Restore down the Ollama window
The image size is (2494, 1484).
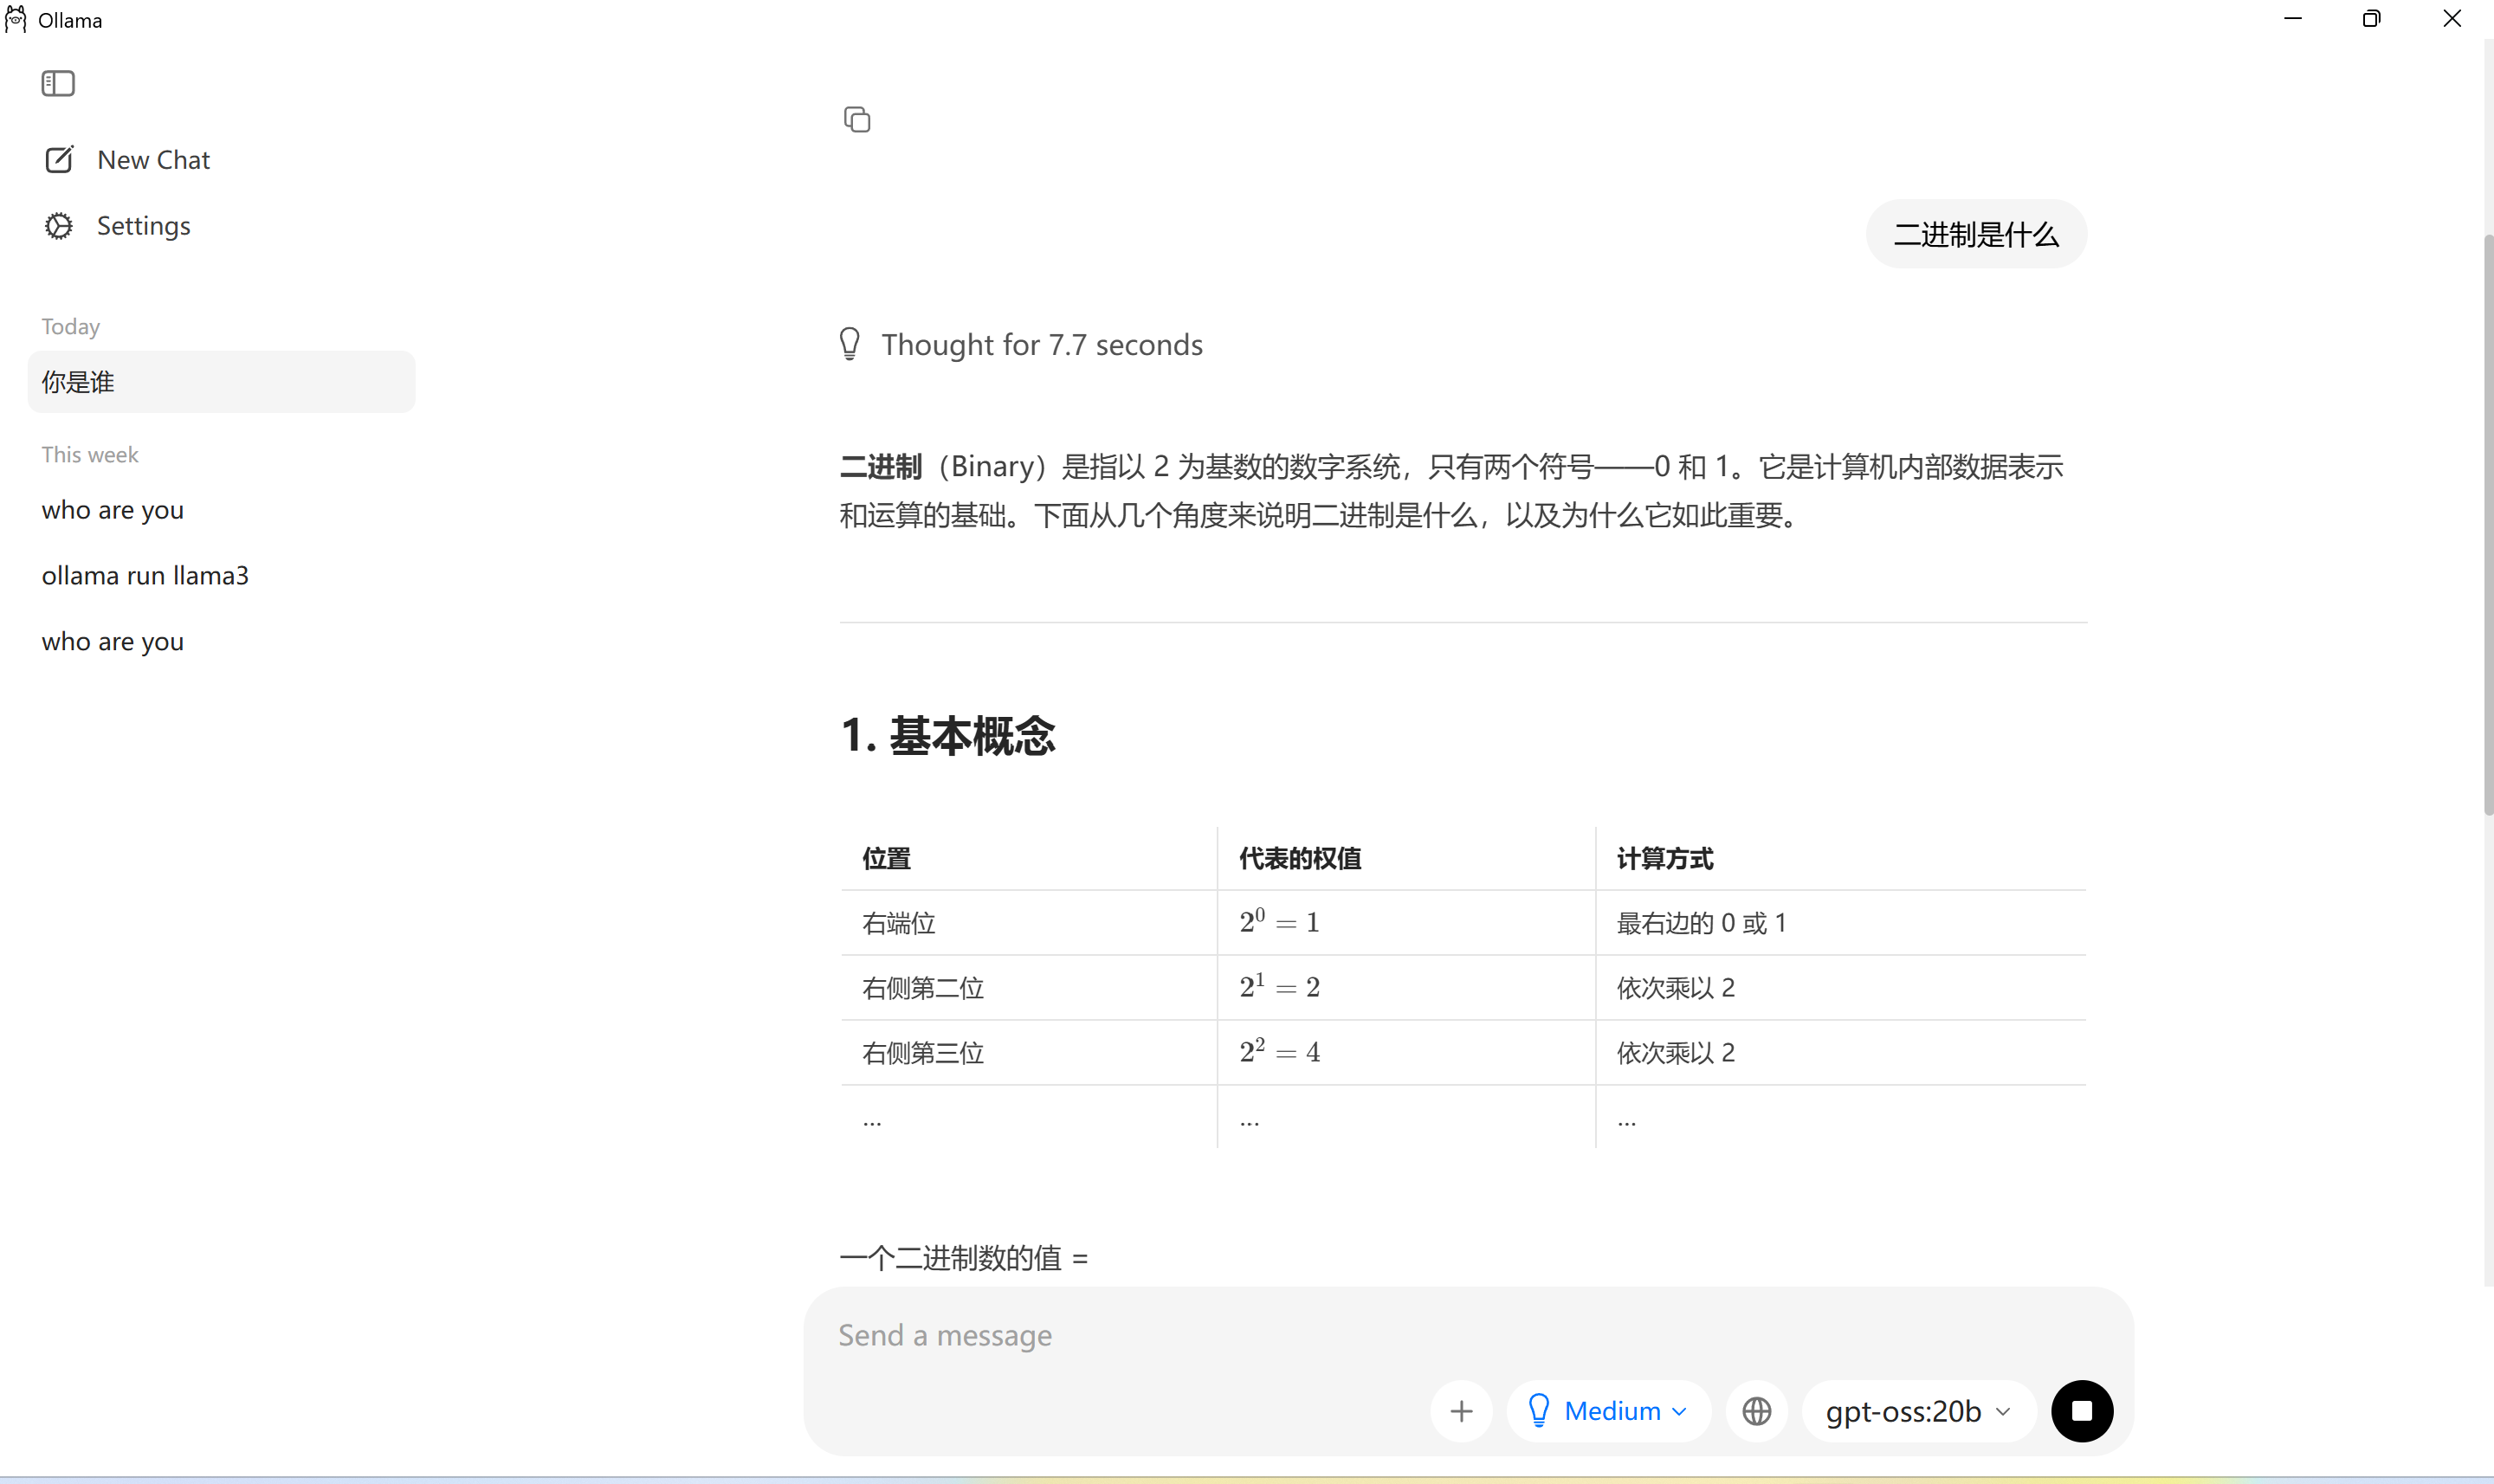click(x=2372, y=18)
